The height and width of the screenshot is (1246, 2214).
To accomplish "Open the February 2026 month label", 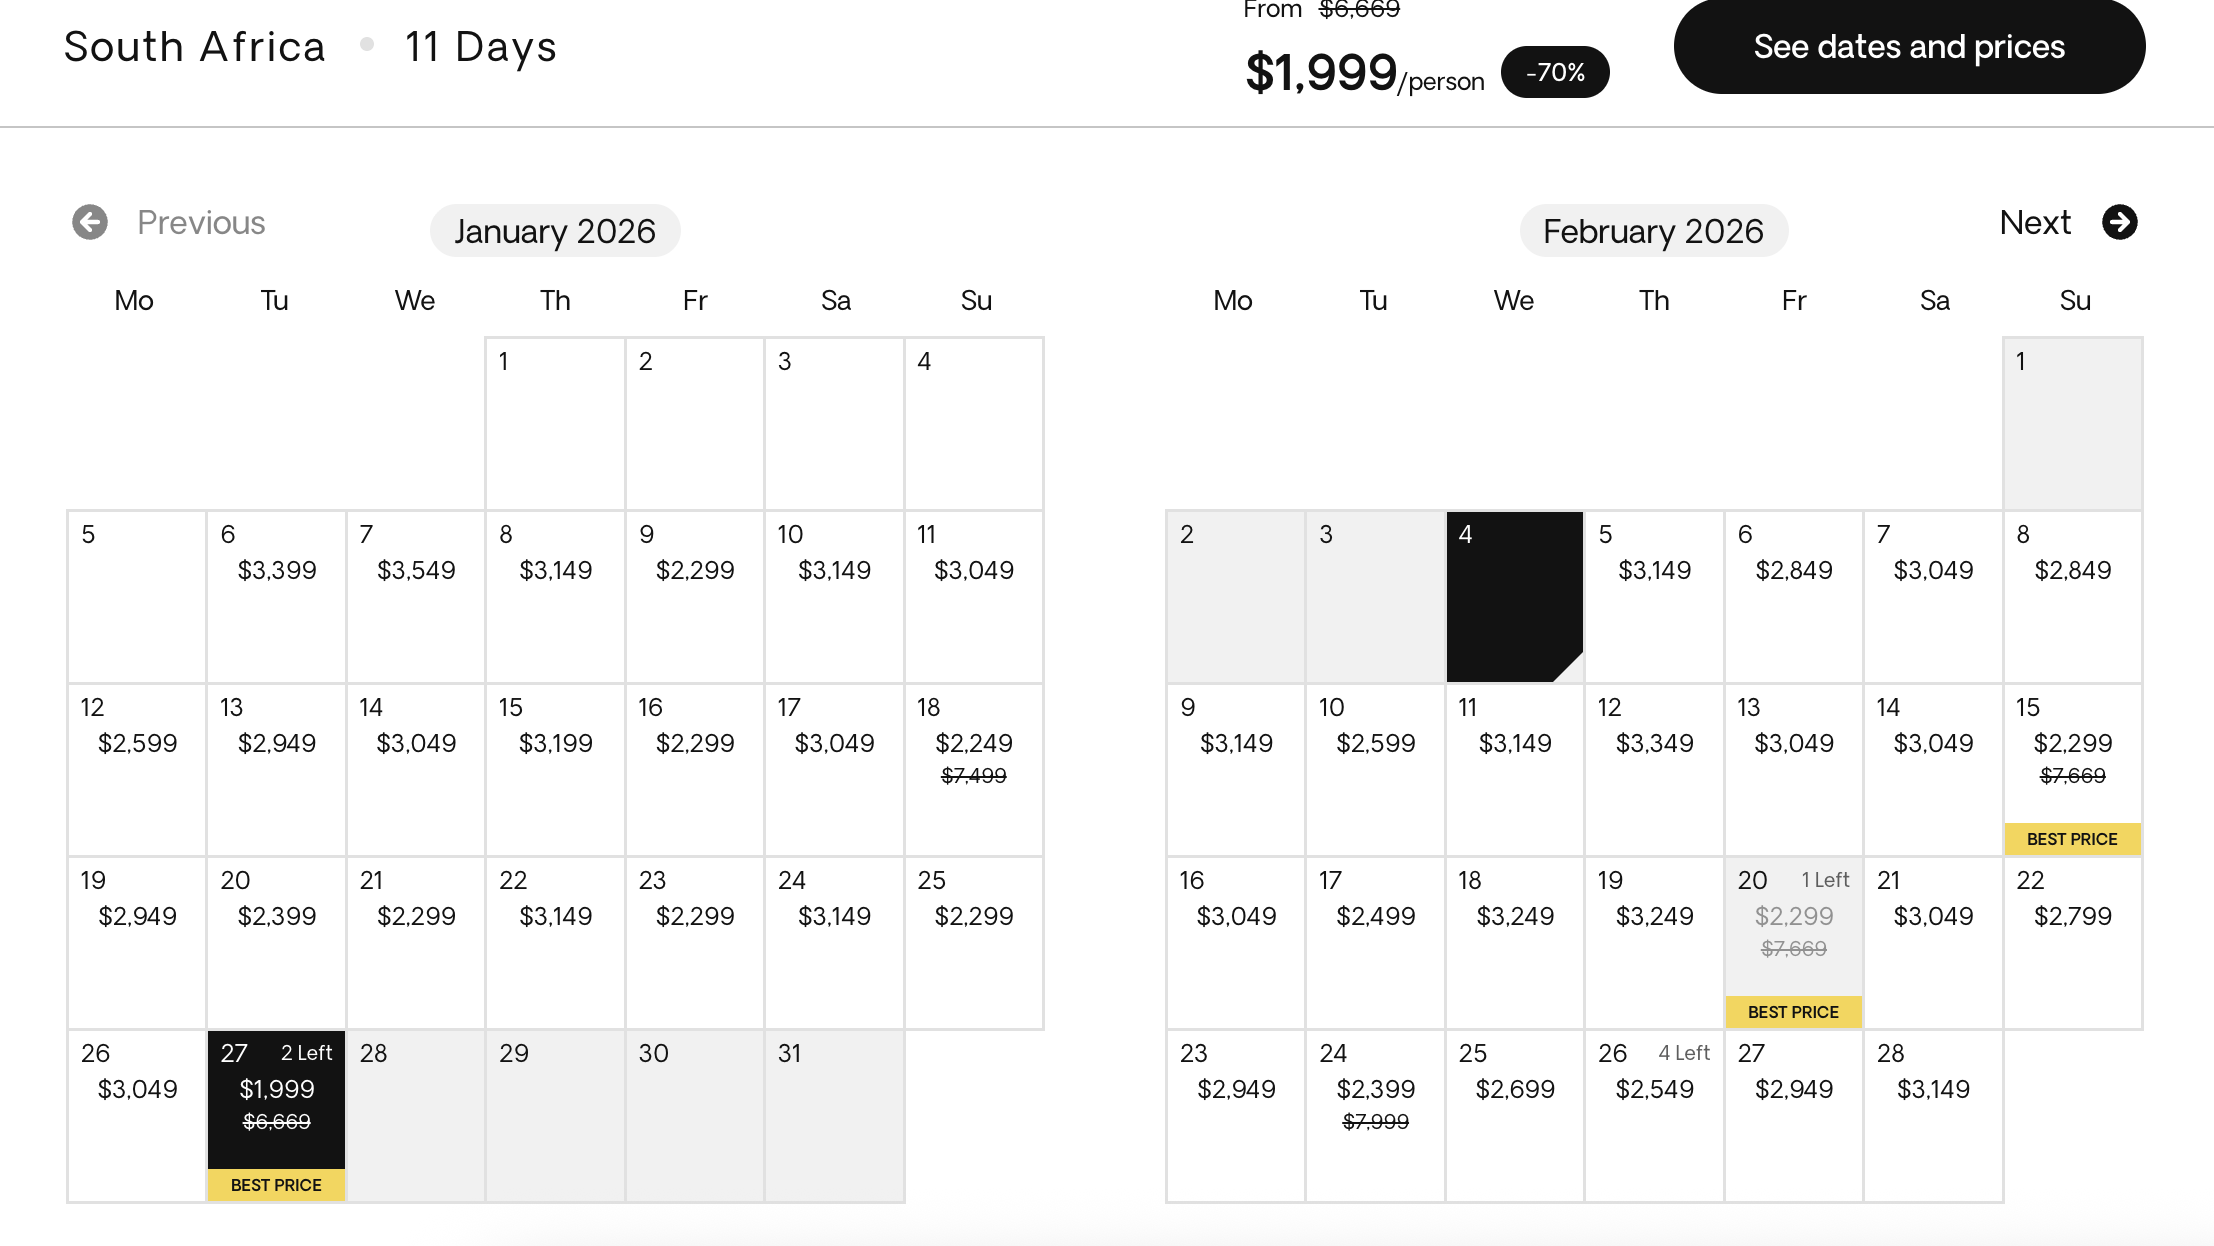I will tap(1653, 231).
